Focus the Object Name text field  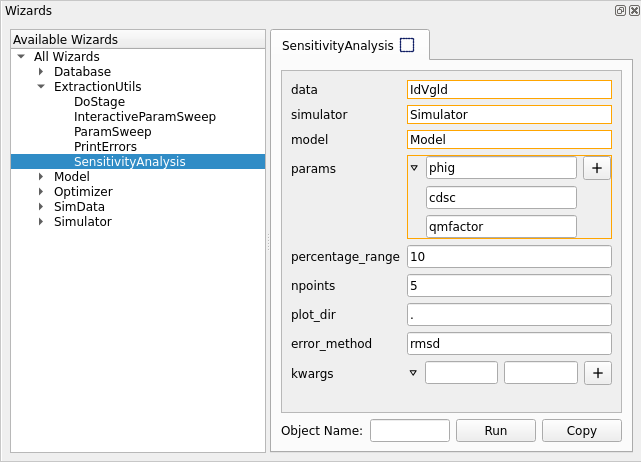click(409, 431)
